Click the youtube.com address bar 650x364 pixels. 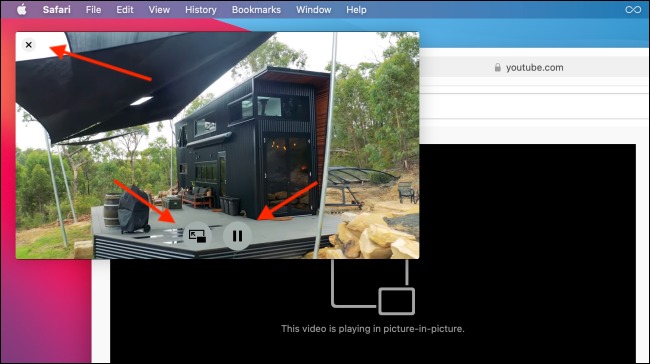coord(535,67)
